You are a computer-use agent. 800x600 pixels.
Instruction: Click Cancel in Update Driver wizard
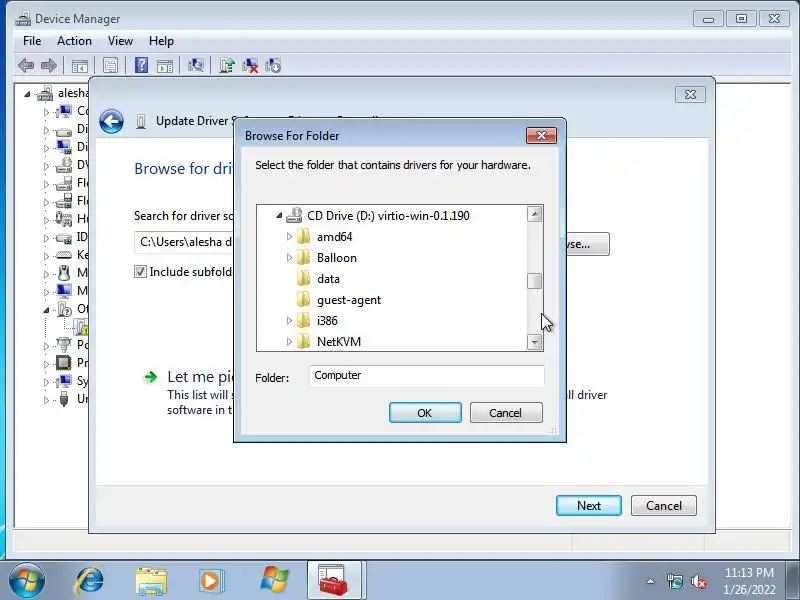(664, 506)
